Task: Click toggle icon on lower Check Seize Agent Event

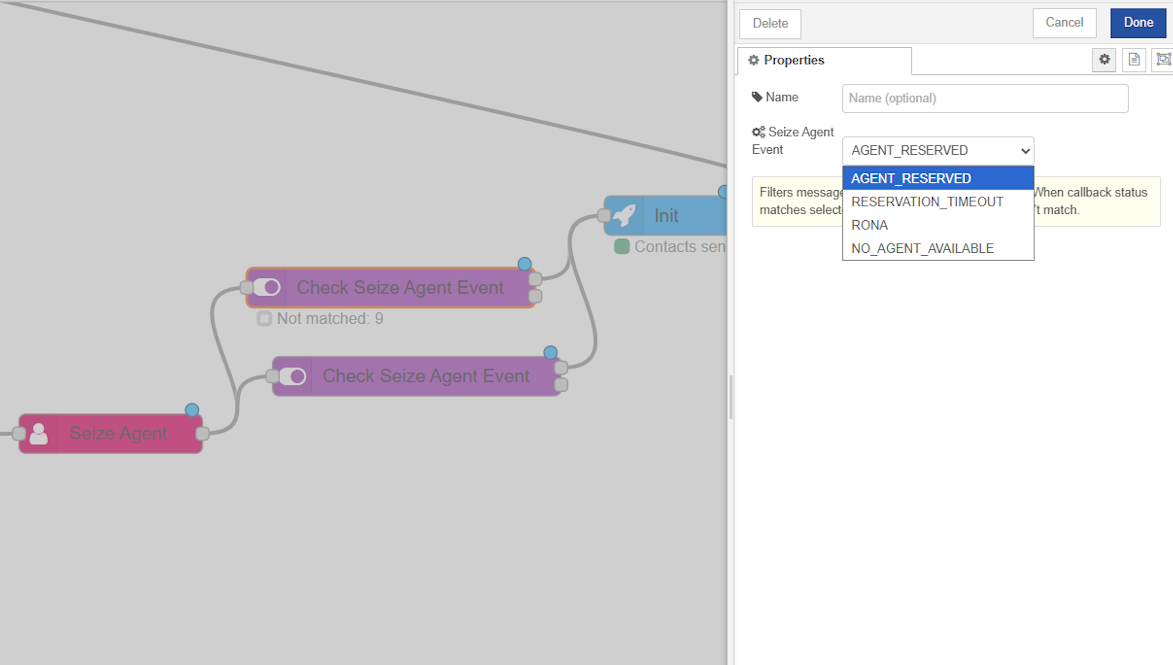Action: (292, 376)
